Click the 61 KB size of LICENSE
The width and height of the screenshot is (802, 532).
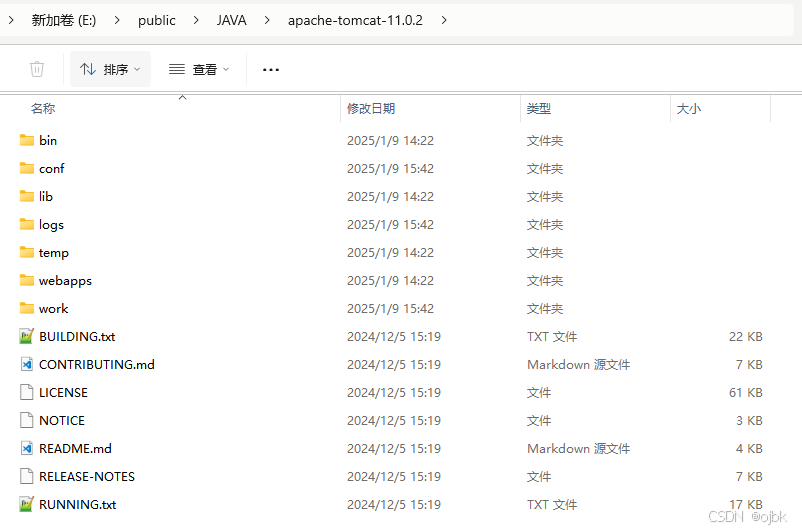pos(746,392)
